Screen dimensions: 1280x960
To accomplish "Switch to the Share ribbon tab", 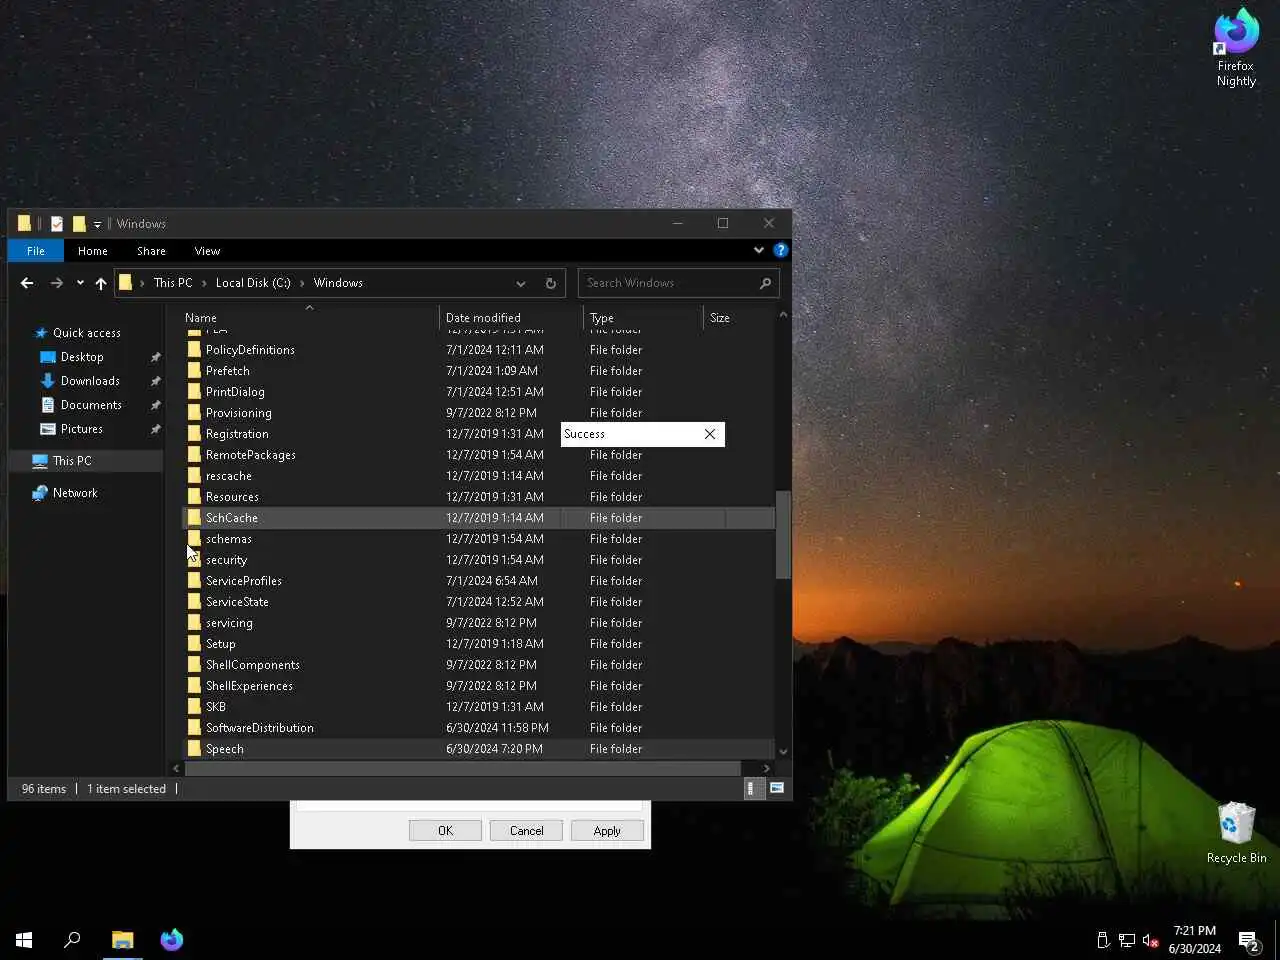I will (x=152, y=251).
